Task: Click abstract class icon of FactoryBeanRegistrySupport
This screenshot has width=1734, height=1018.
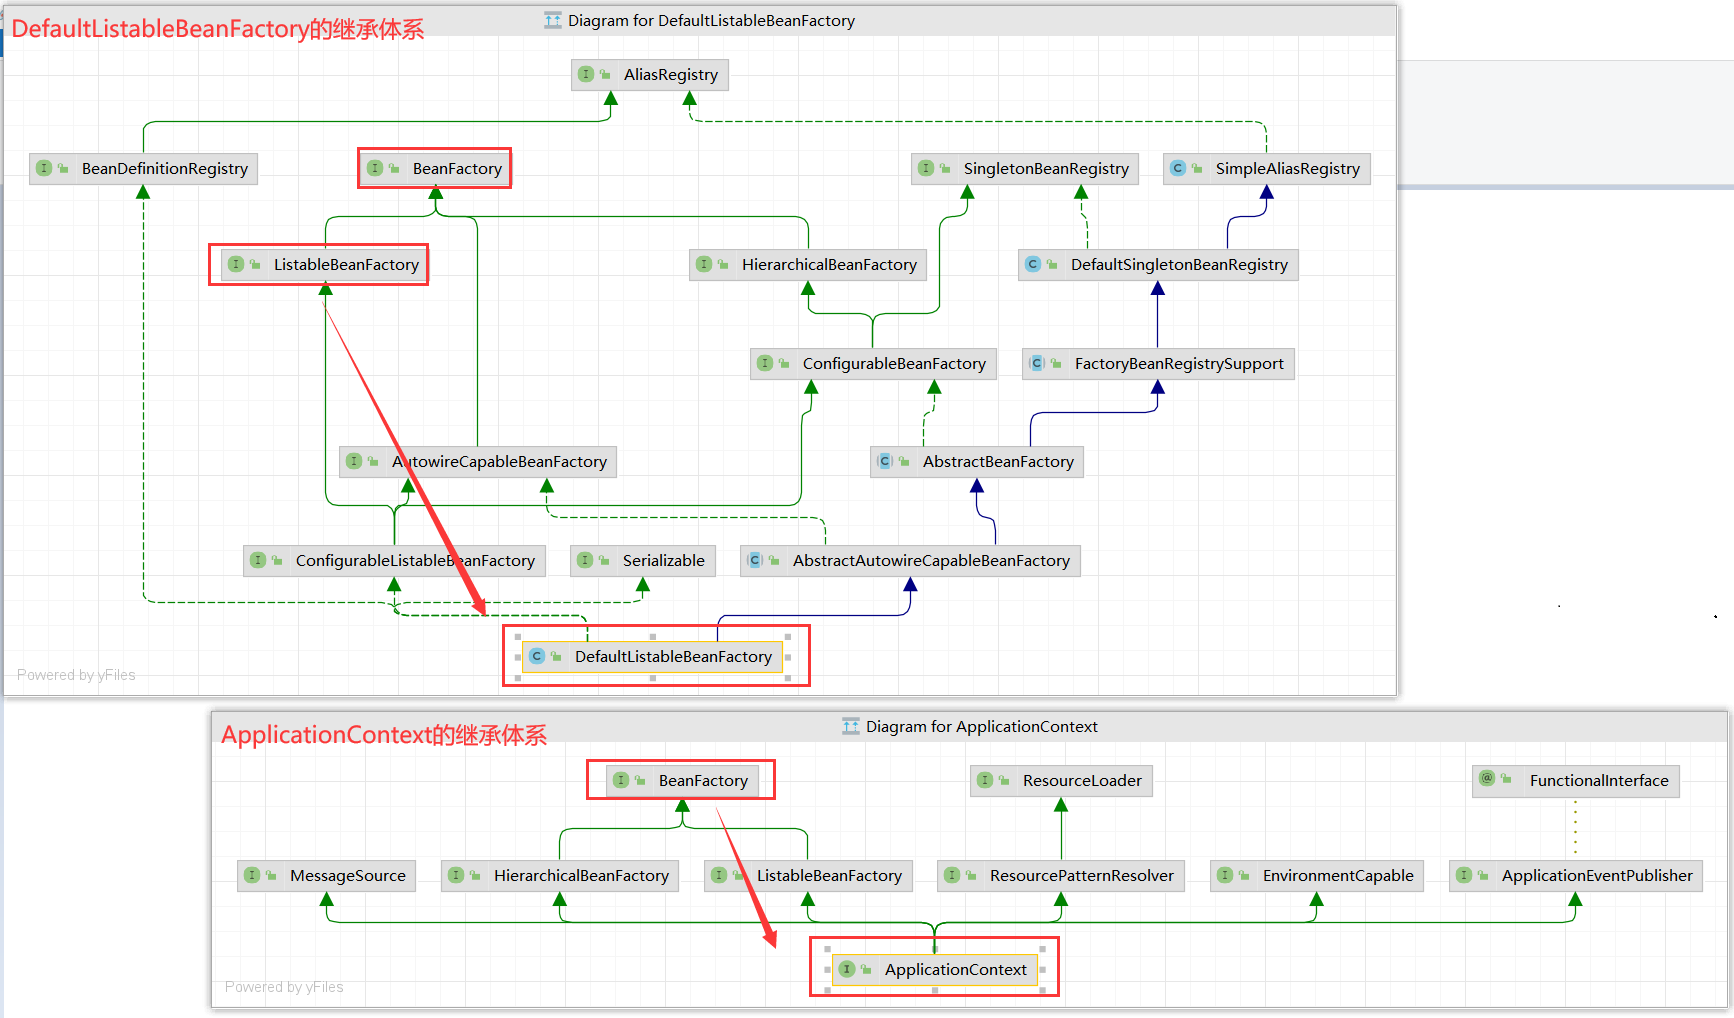Action: click(1037, 363)
